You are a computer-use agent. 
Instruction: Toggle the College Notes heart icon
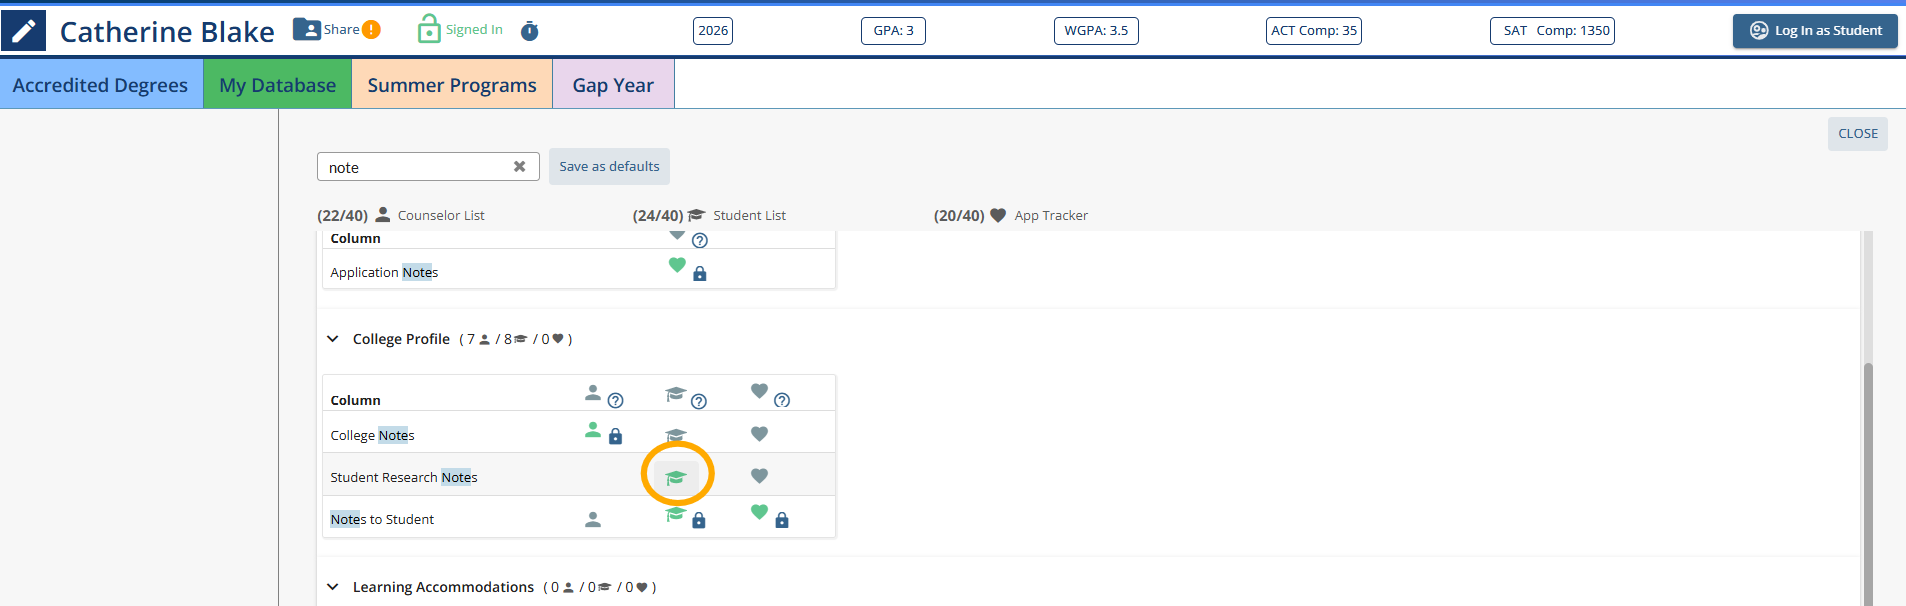pos(760,434)
